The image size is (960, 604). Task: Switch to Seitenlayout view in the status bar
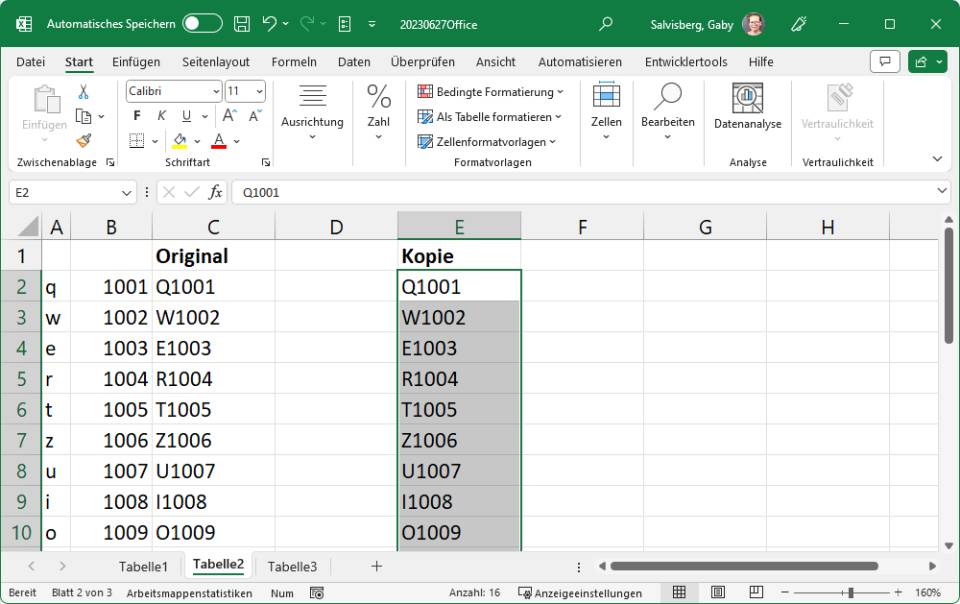click(716, 592)
